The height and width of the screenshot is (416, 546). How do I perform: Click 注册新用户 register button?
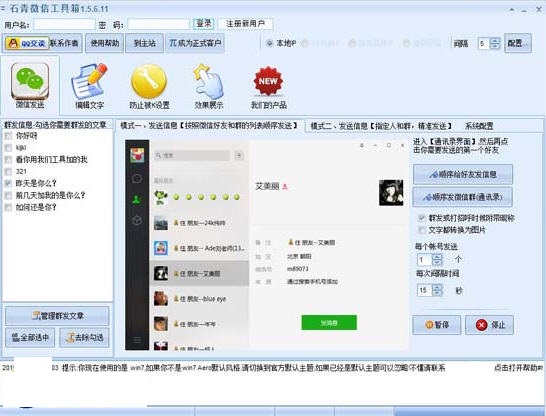pos(245,24)
